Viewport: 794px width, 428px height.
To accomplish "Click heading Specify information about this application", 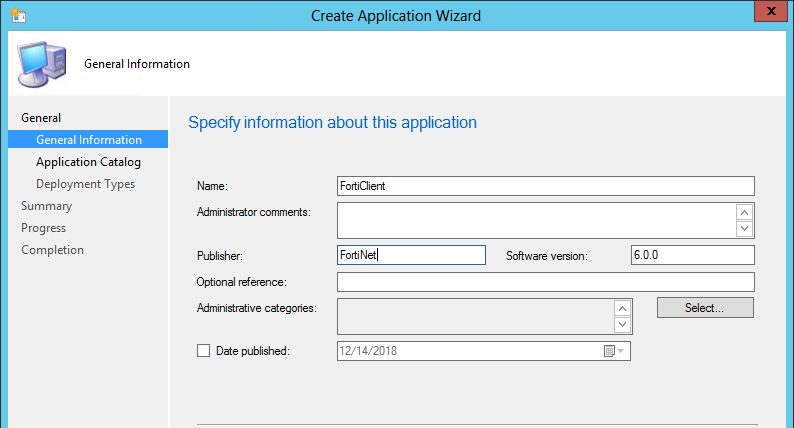I will click(x=332, y=123).
